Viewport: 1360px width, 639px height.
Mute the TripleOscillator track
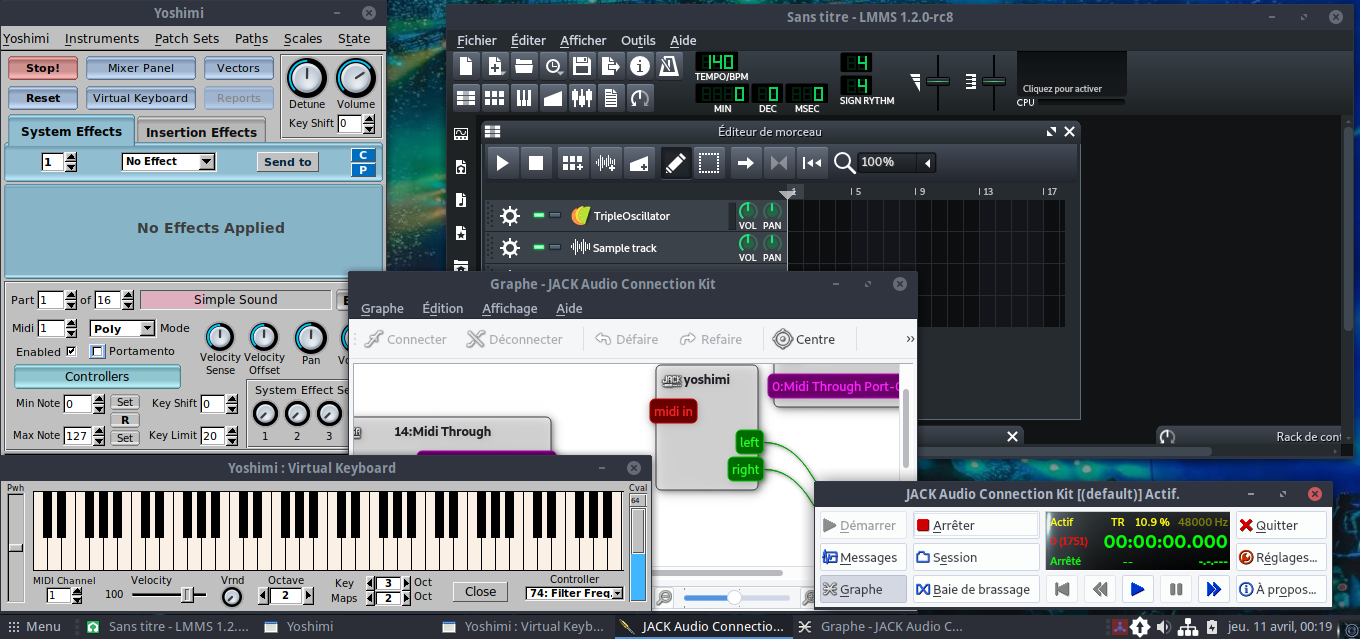click(x=540, y=216)
